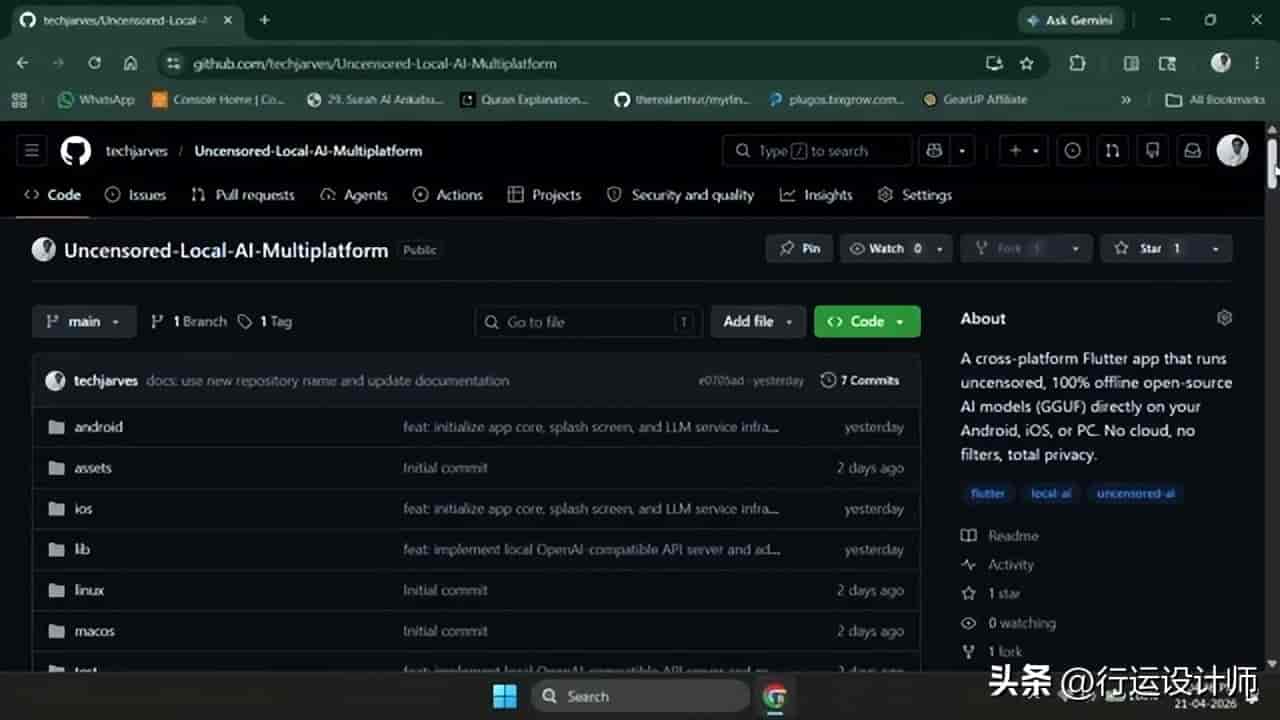The image size is (1280, 720).
Task: Go to the GitHub homepage via the Octocat logo
Action: 76,151
